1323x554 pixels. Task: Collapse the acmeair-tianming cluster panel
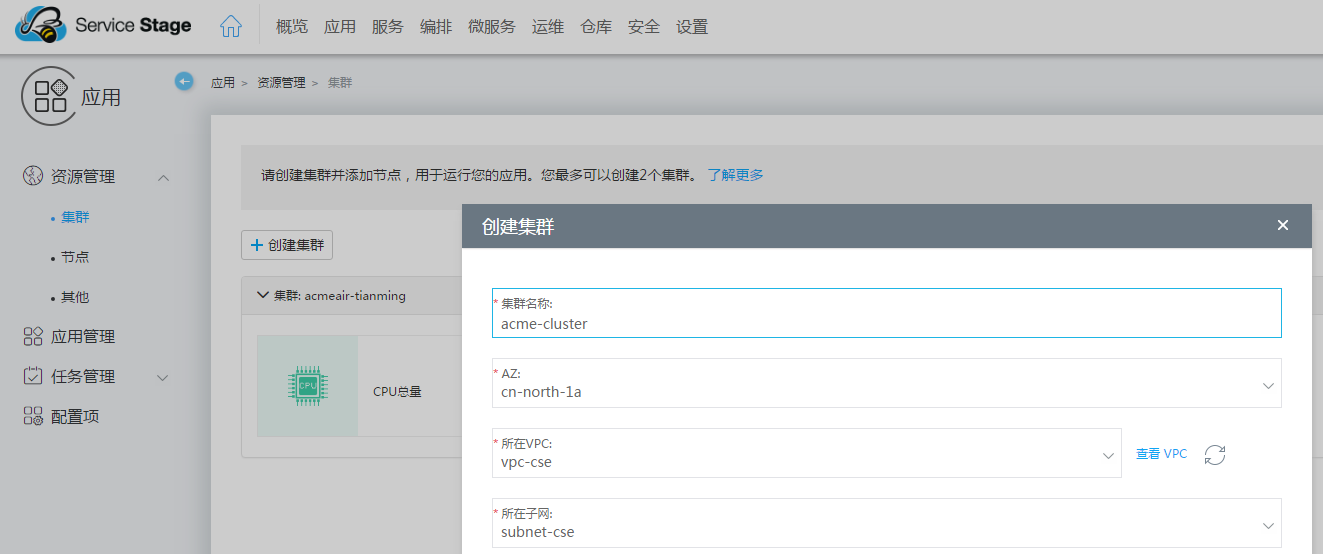tap(263, 296)
